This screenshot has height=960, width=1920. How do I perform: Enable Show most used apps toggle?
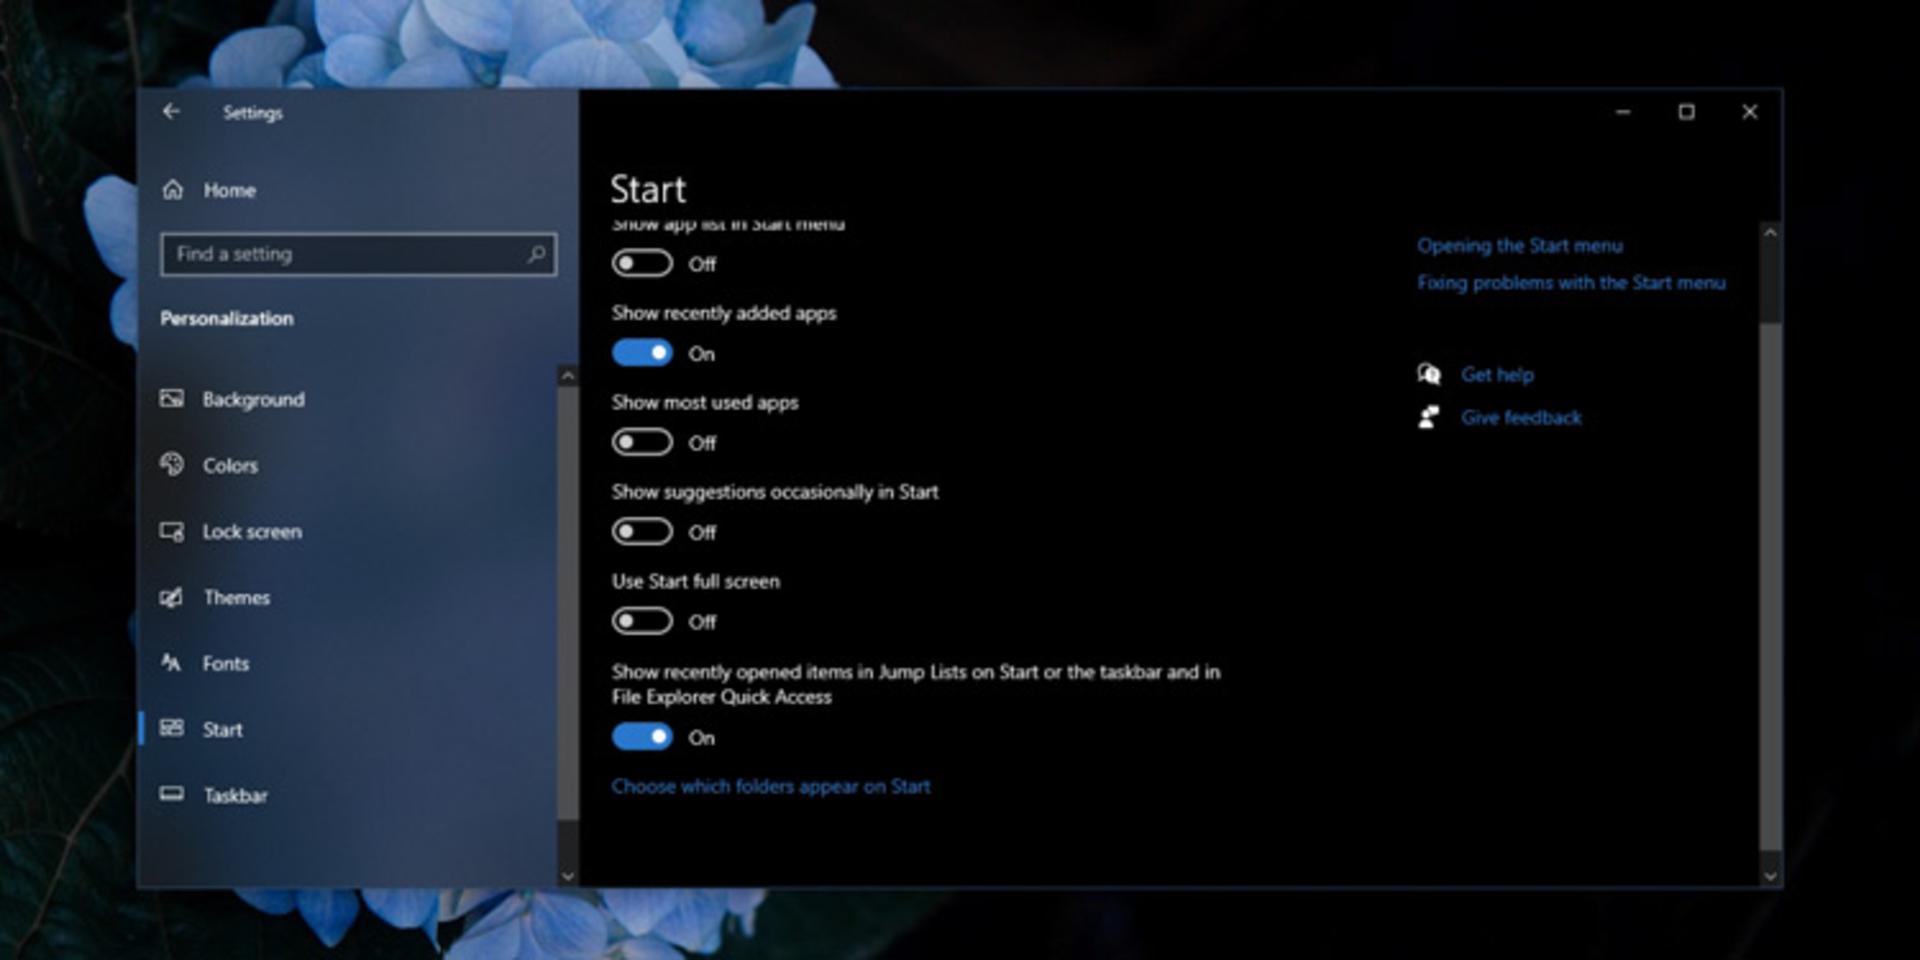[642, 442]
